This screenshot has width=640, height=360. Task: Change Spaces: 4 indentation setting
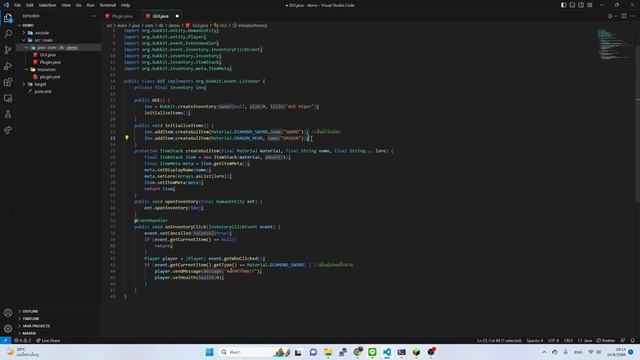pos(535,340)
